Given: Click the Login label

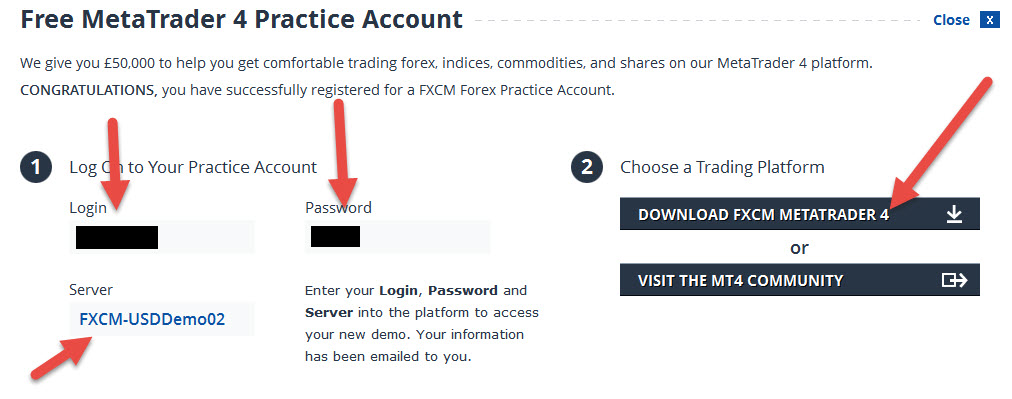Looking at the screenshot, I should point(88,208).
